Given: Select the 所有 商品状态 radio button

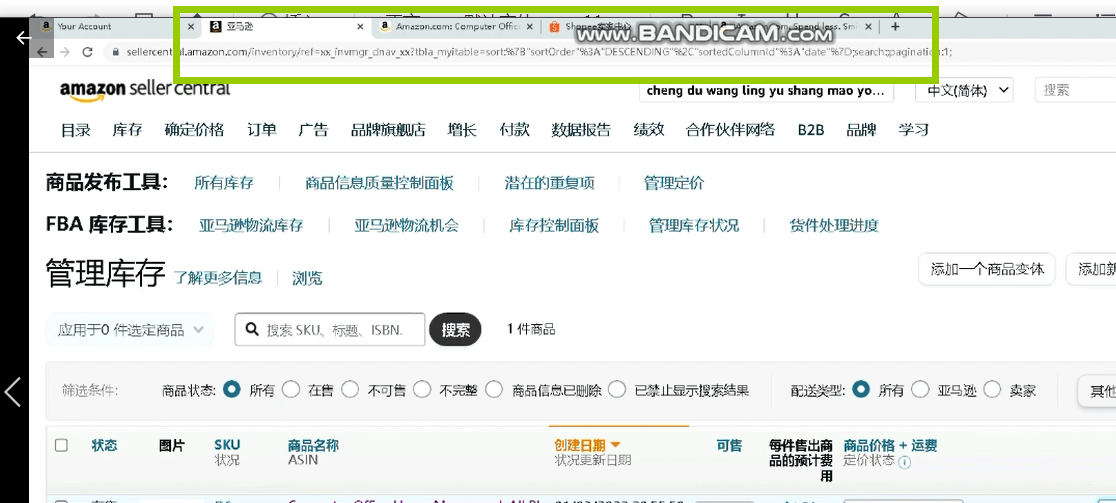Looking at the screenshot, I should (231, 389).
